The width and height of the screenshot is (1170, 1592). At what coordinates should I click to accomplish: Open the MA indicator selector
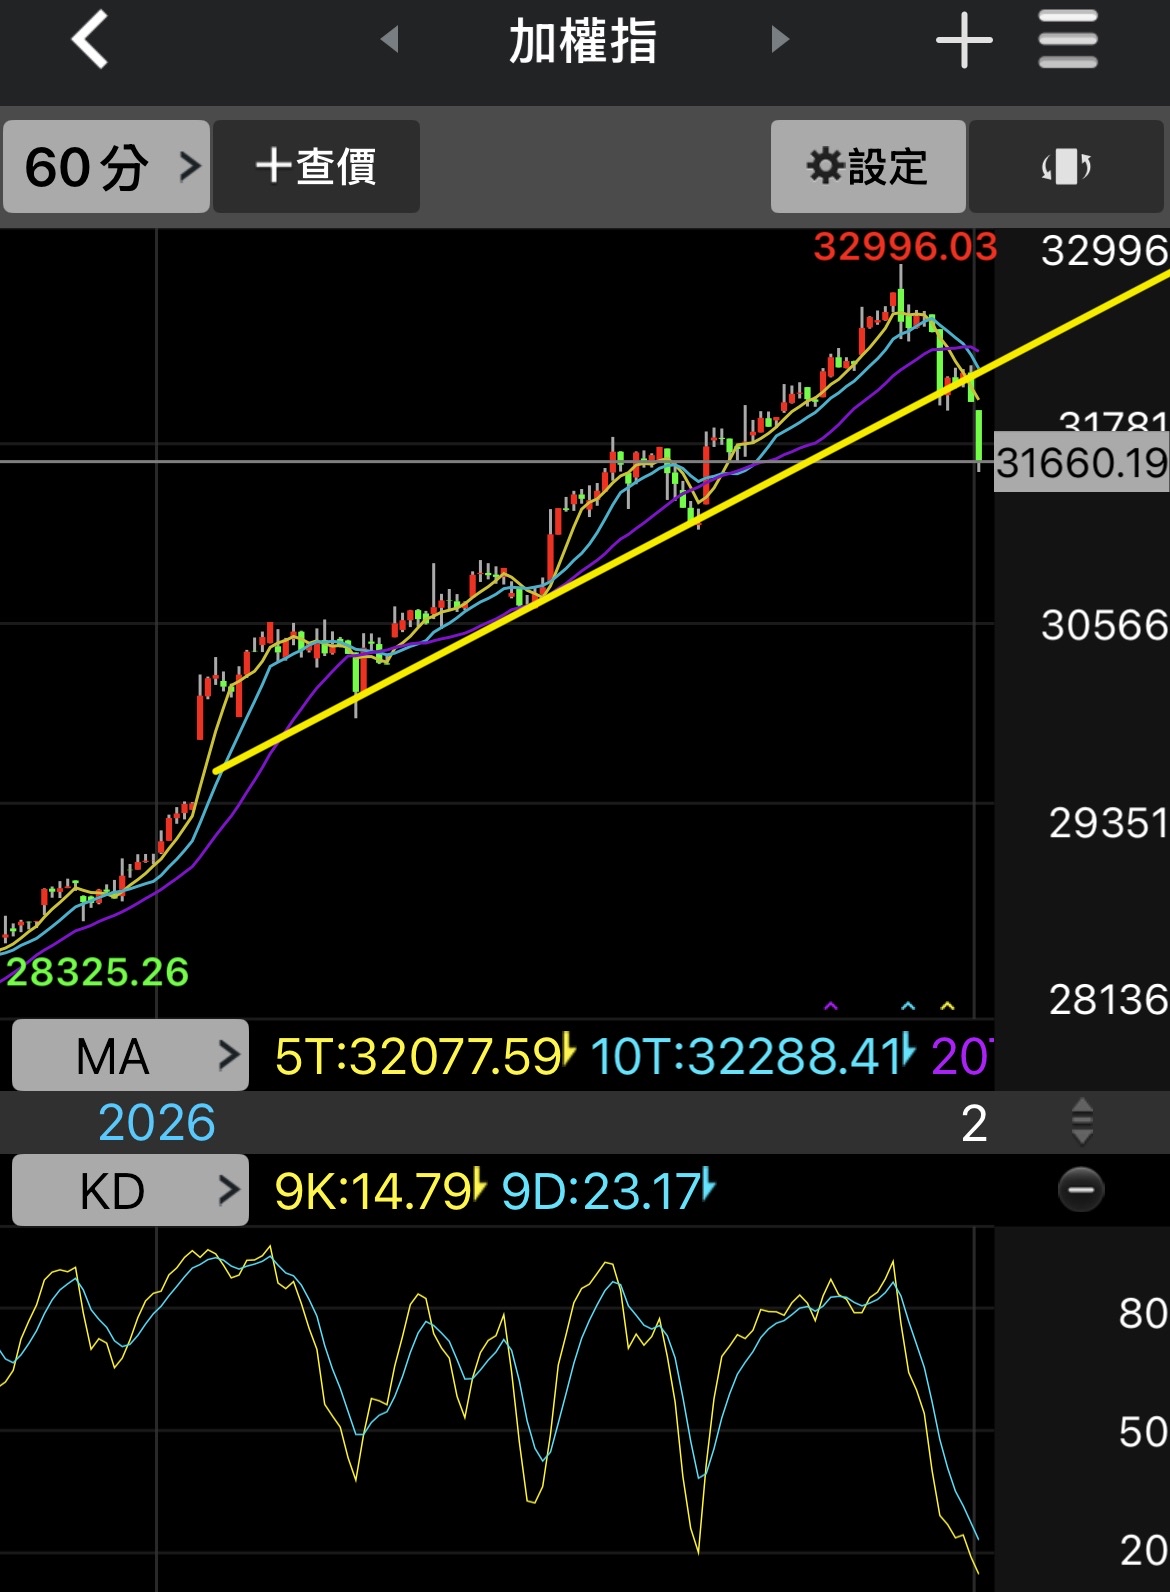point(130,1055)
